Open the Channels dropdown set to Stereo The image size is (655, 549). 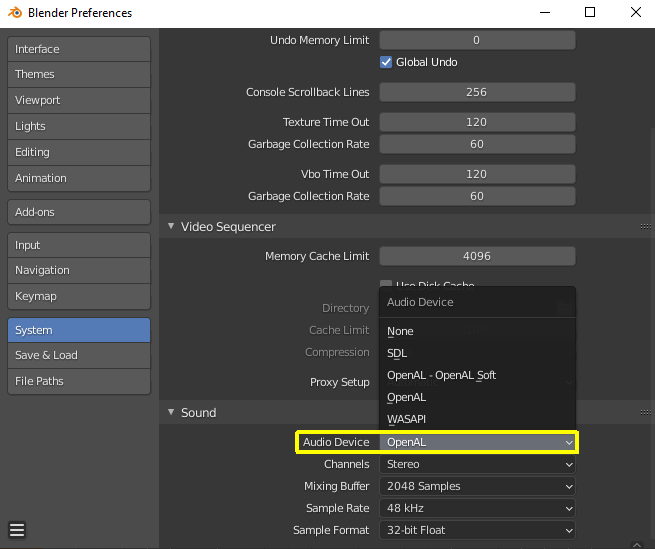coord(477,464)
